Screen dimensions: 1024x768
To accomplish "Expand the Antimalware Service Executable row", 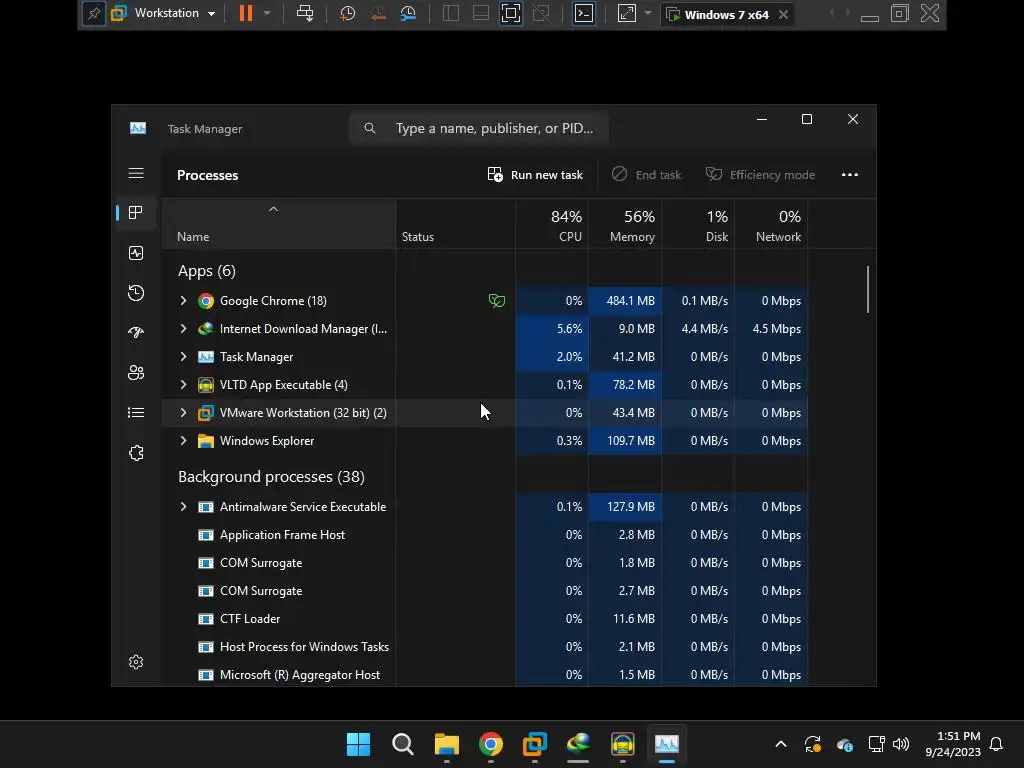I will tap(184, 507).
